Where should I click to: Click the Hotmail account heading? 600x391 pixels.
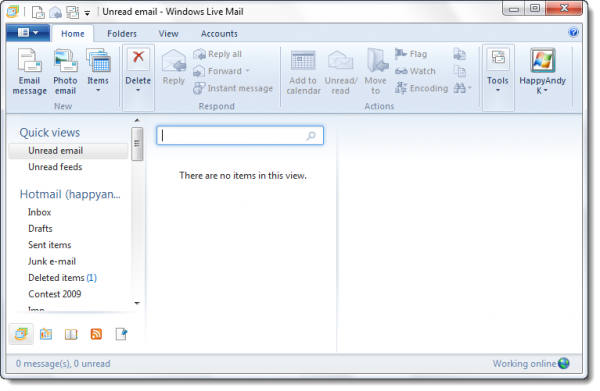[70, 194]
